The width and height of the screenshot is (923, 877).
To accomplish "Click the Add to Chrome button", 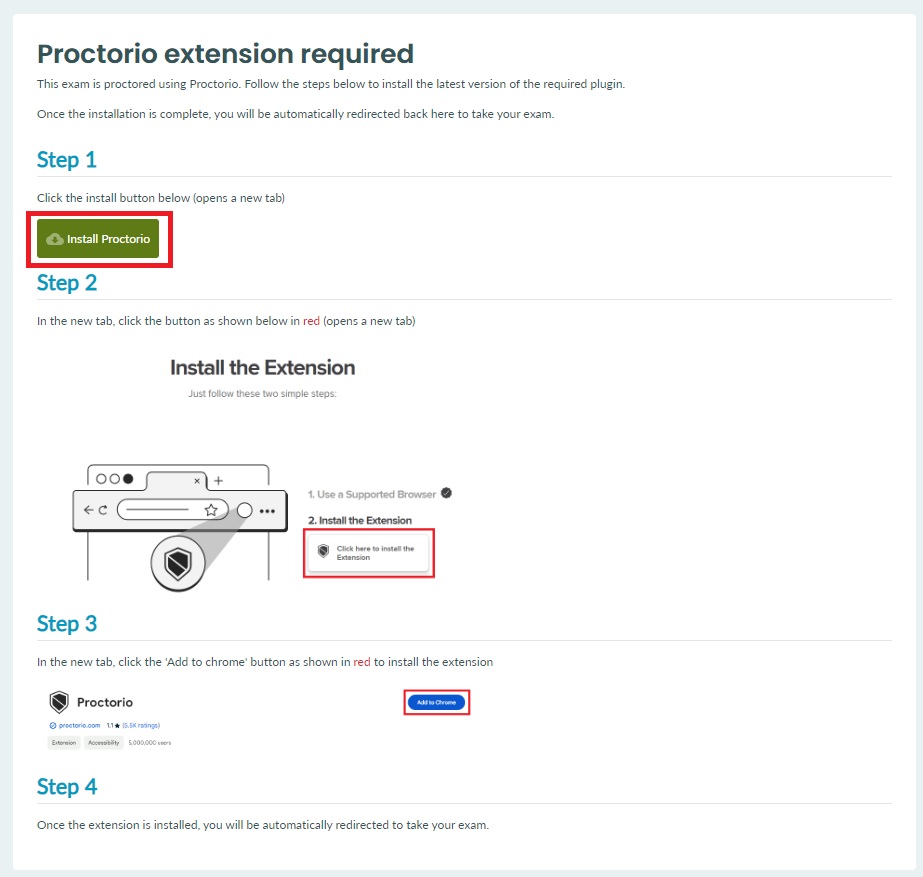I will 435,702.
